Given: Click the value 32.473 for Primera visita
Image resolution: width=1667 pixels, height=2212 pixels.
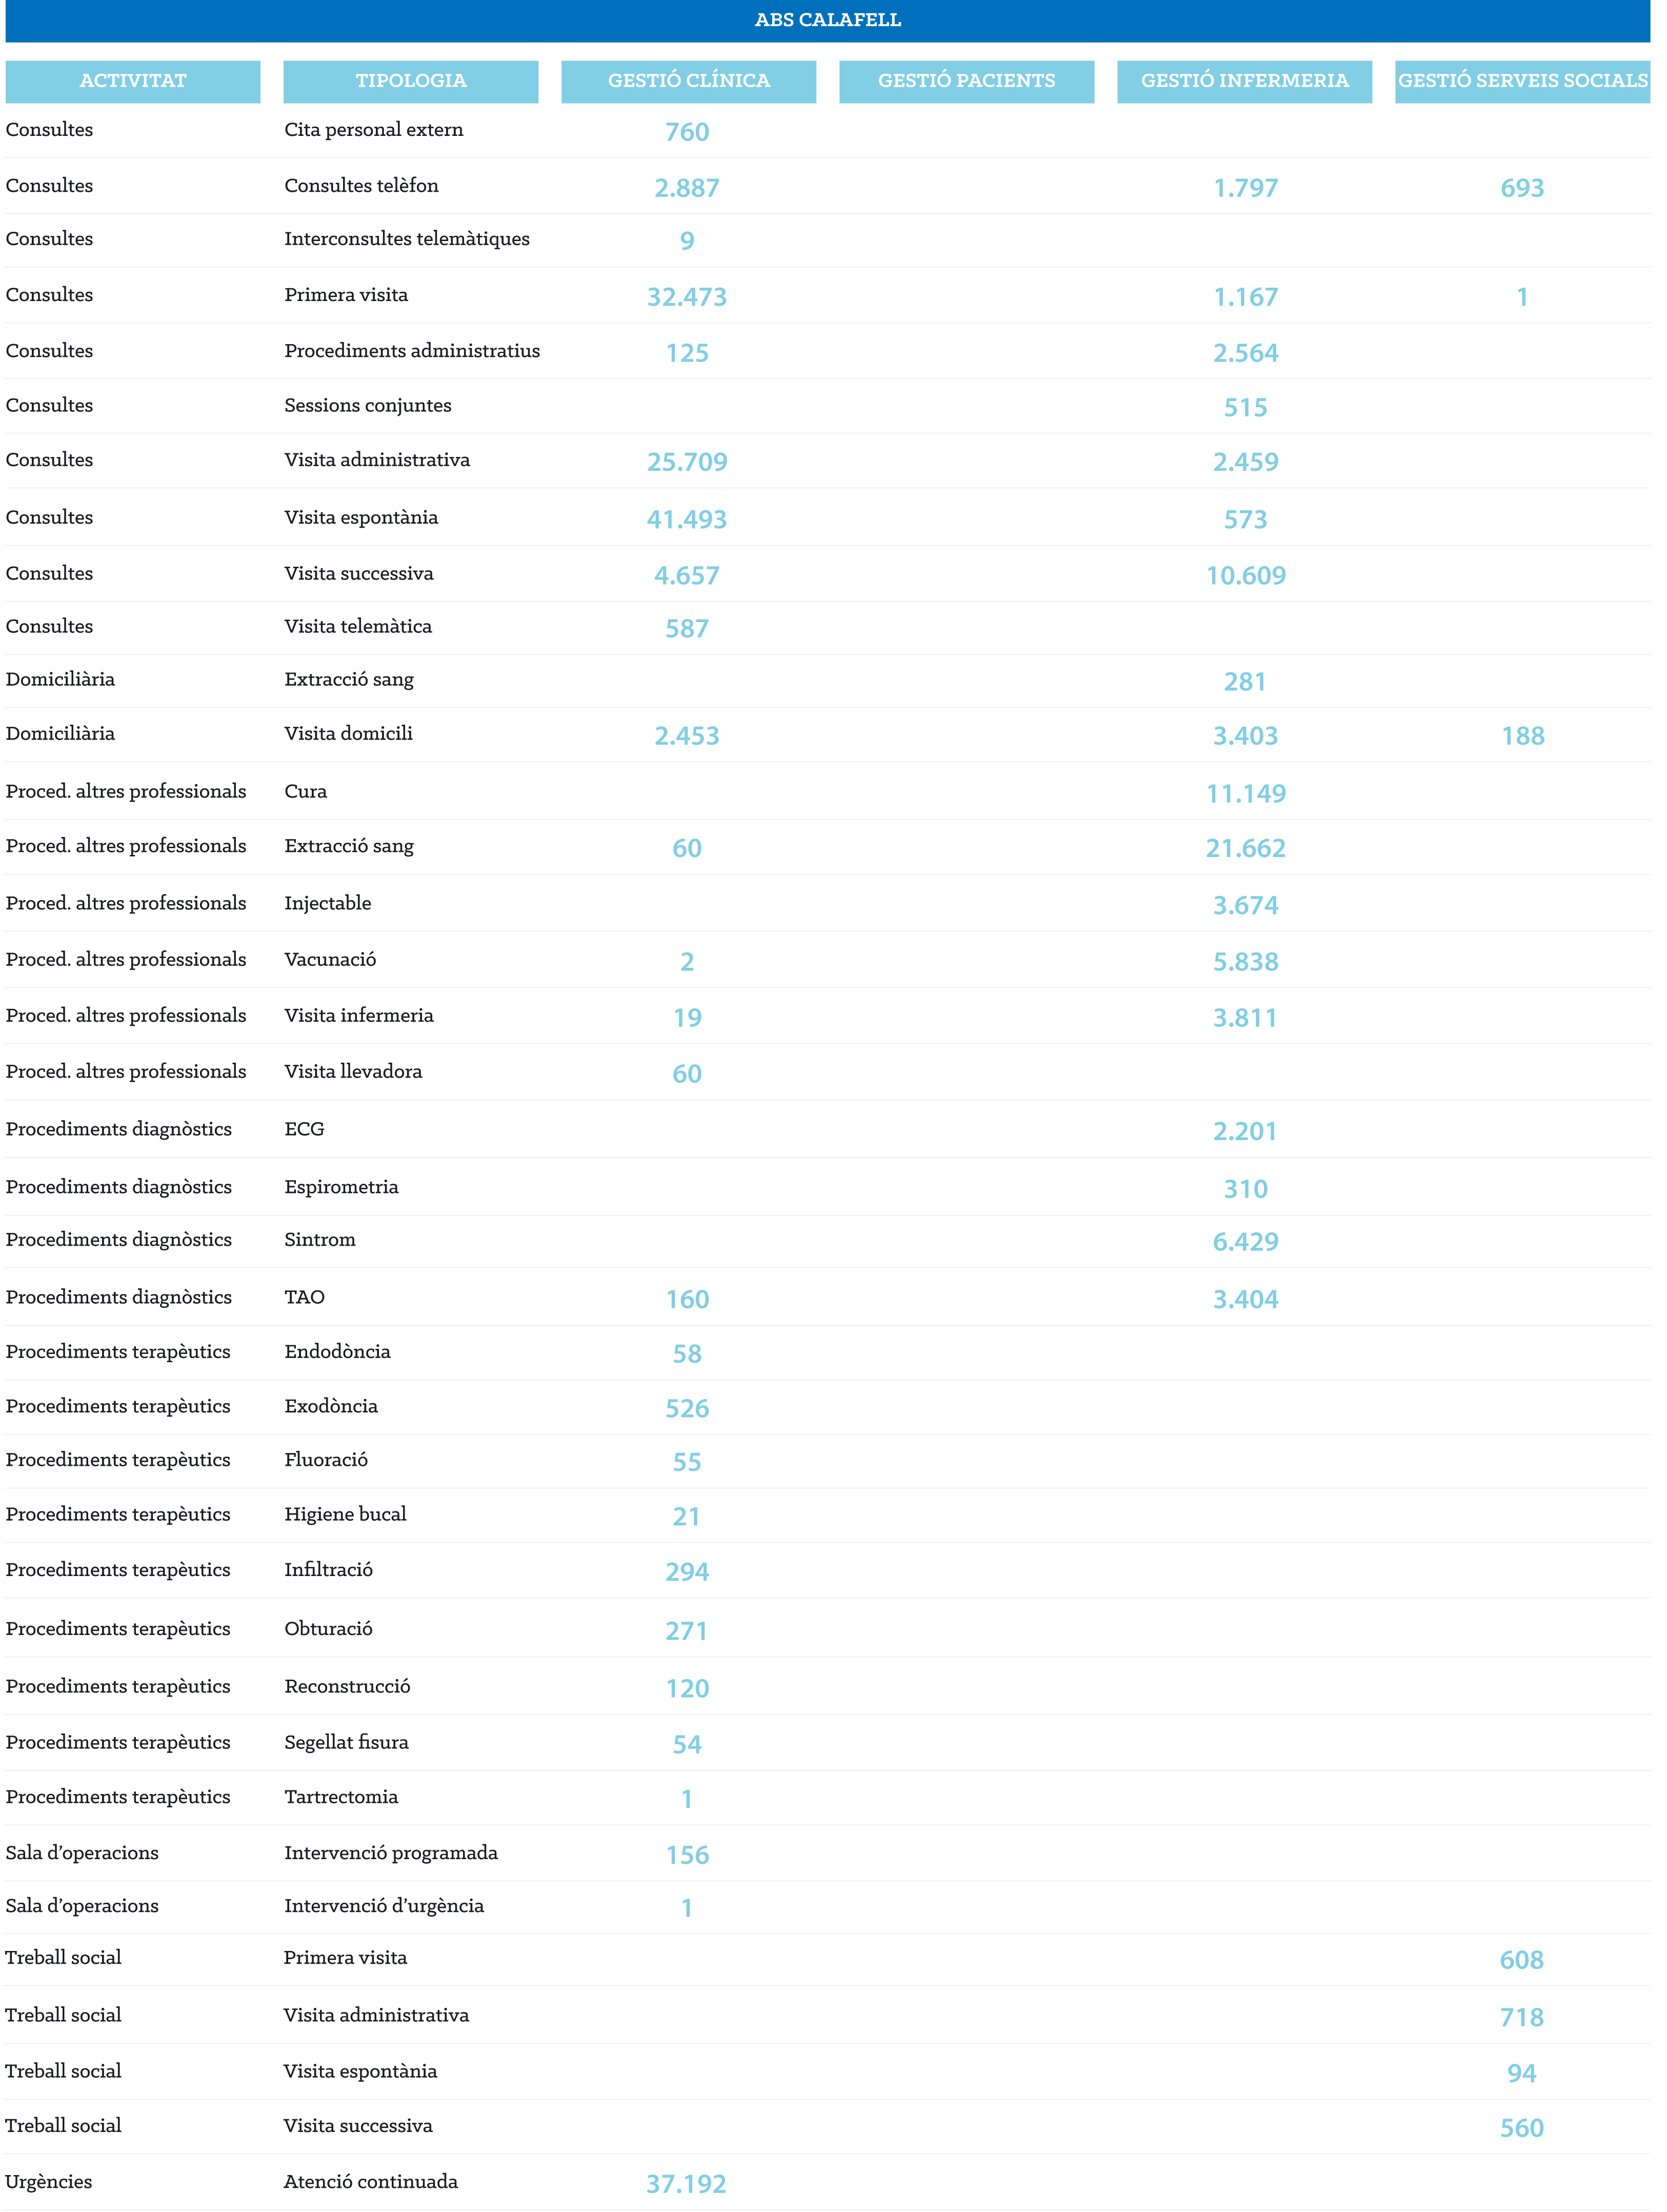Looking at the screenshot, I should (687, 297).
